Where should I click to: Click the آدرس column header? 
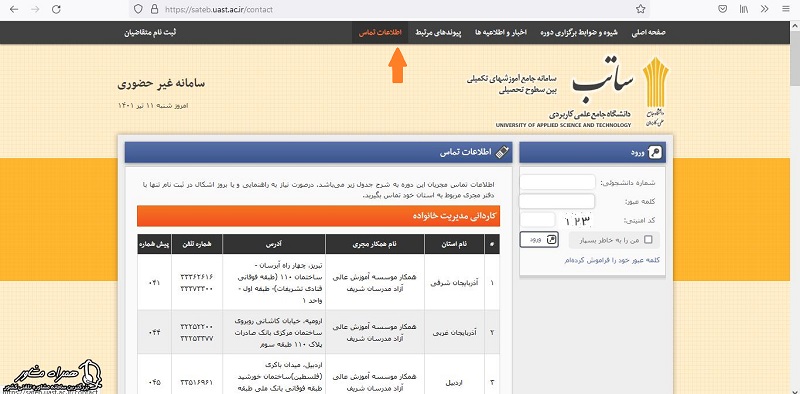(x=273, y=244)
